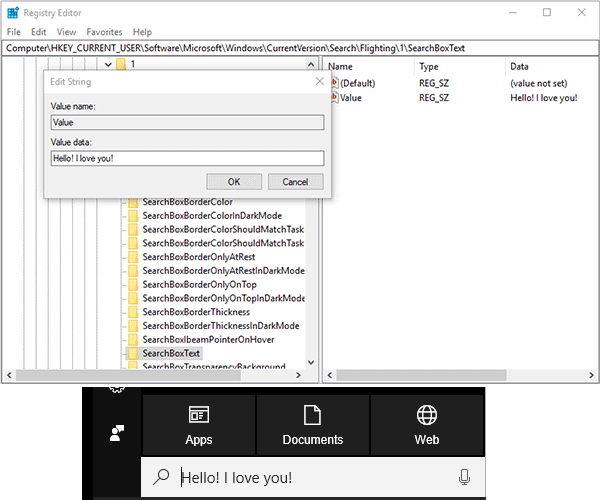Click folder icon next to SearchBoxBorderOnlyAtRestInDarkMode
The width and height of the screenshot is (600, 500).
[133, 271]
